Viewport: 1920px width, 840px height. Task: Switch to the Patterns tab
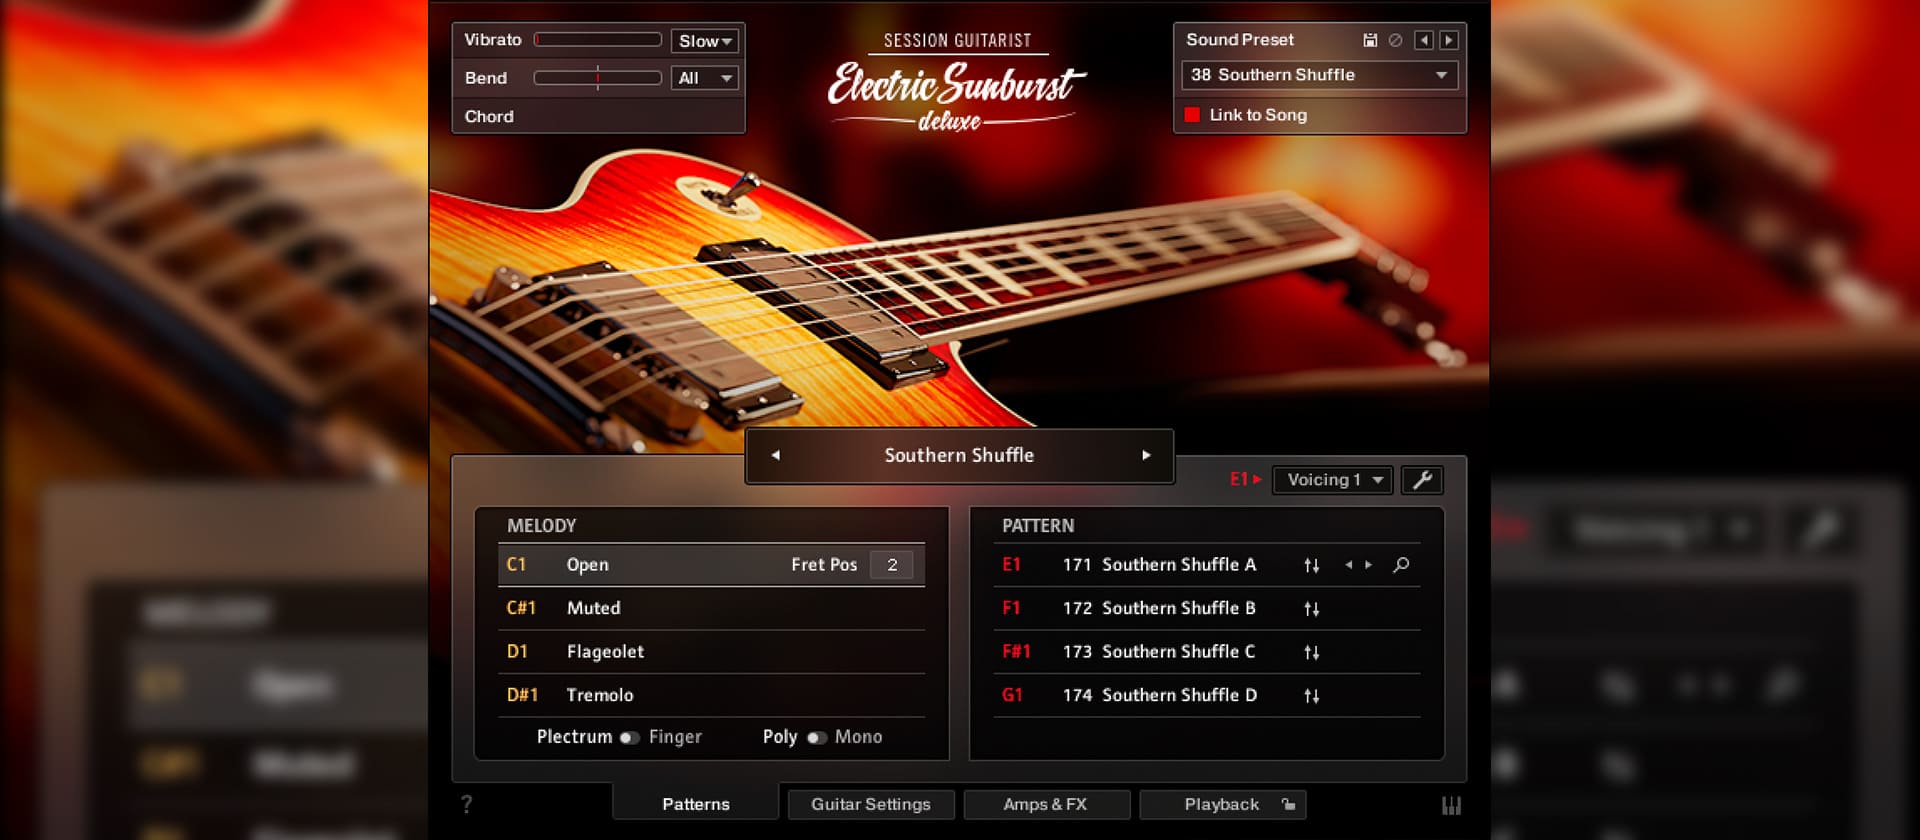tap(696, 804)
